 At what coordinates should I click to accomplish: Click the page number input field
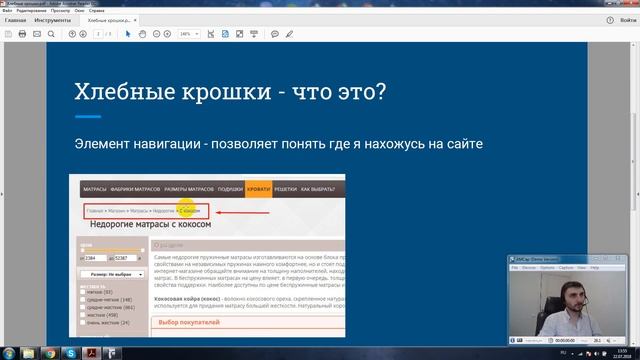pos(98,34)
